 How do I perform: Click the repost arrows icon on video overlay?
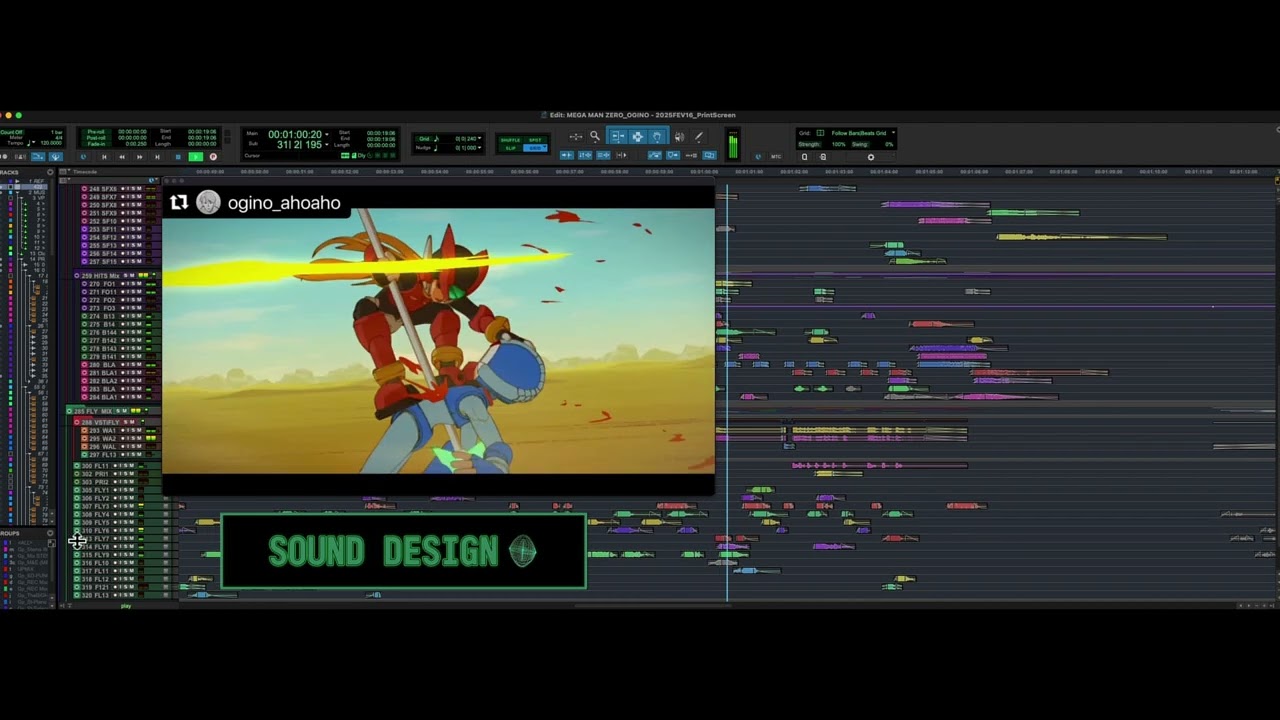(179, 203)
